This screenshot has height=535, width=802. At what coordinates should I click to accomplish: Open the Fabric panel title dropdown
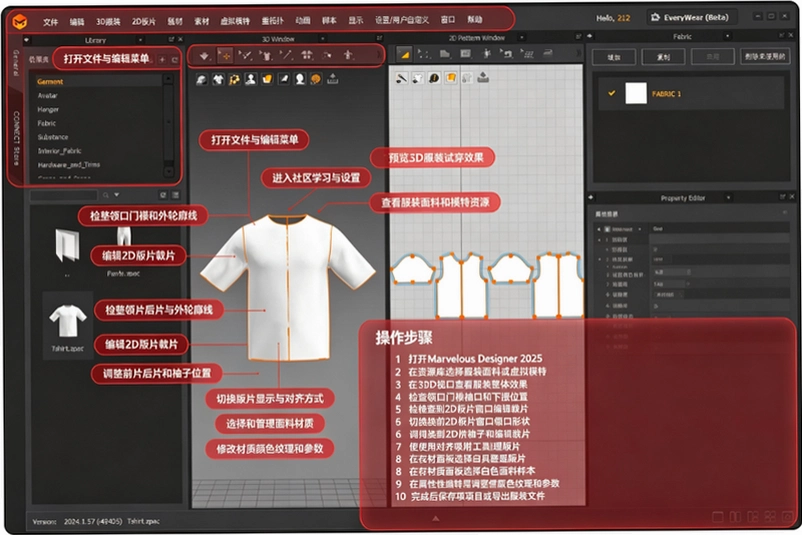(x=727, y=36)
